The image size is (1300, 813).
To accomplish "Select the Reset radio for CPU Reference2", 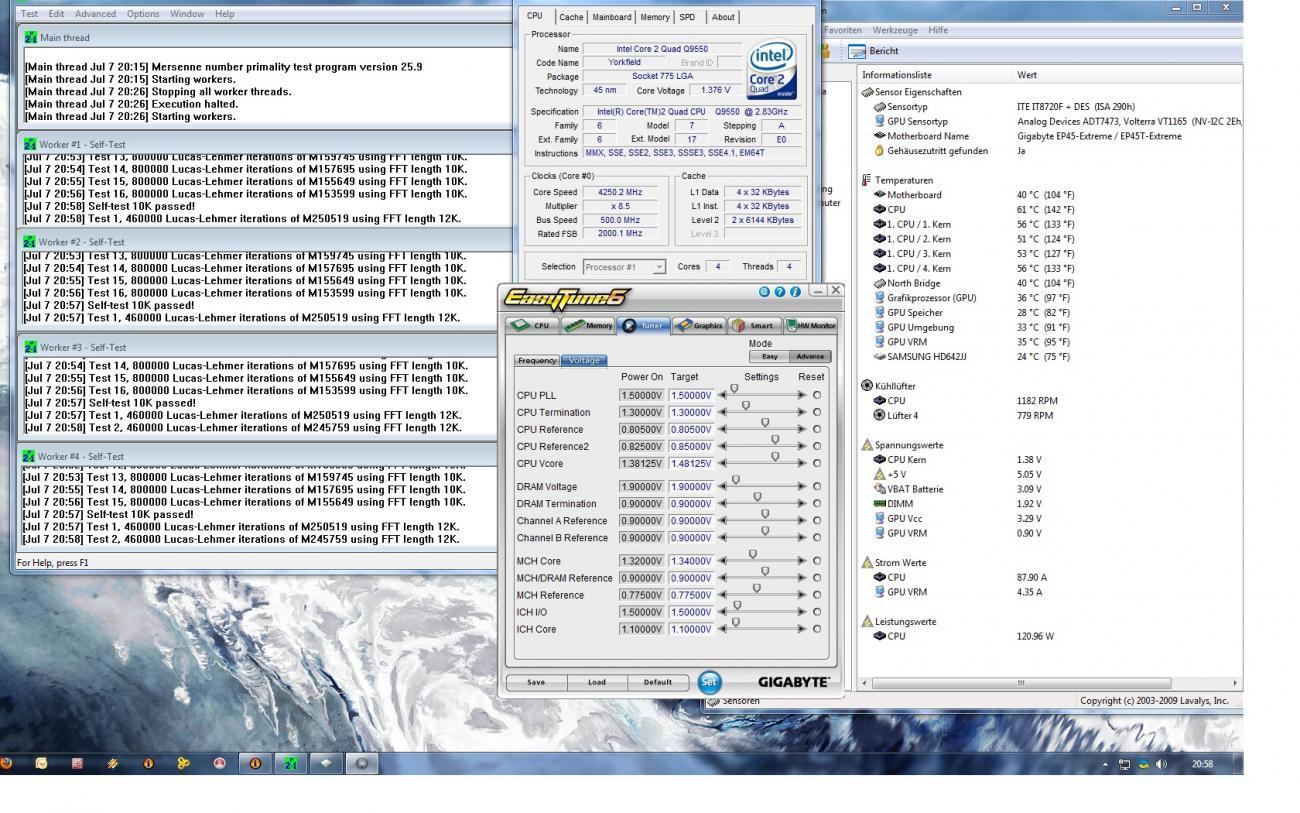I will 817,446.
